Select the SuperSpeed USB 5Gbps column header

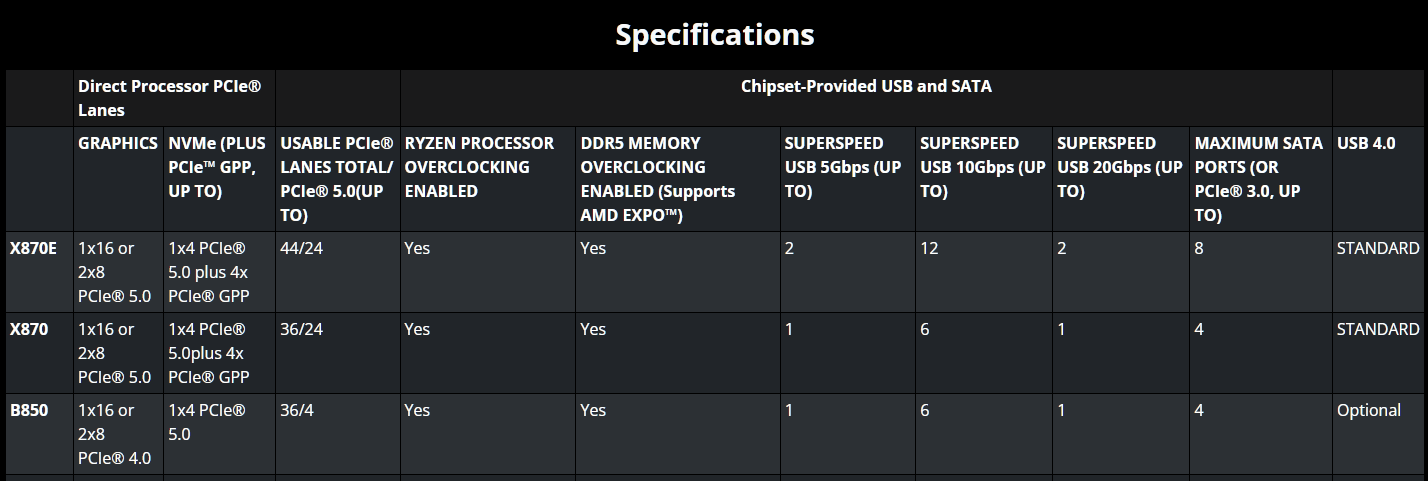point(842,167)
